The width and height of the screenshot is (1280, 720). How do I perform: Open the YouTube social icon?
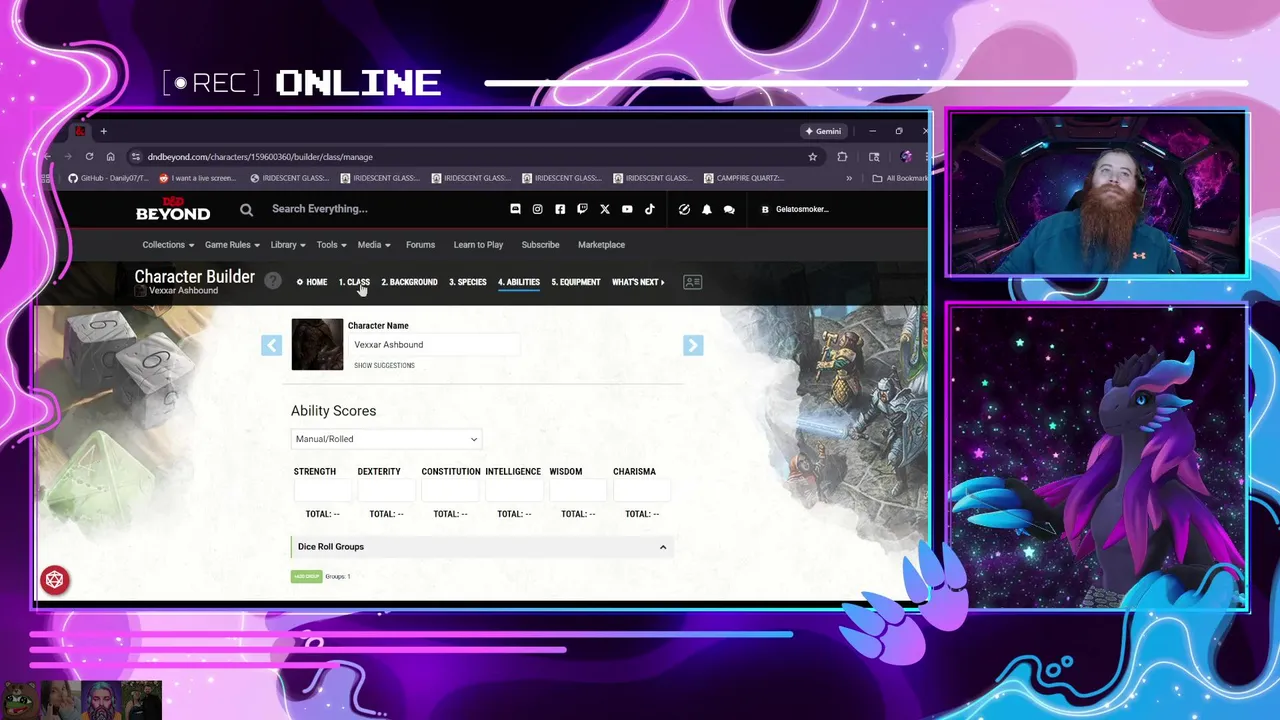(627, 209)
